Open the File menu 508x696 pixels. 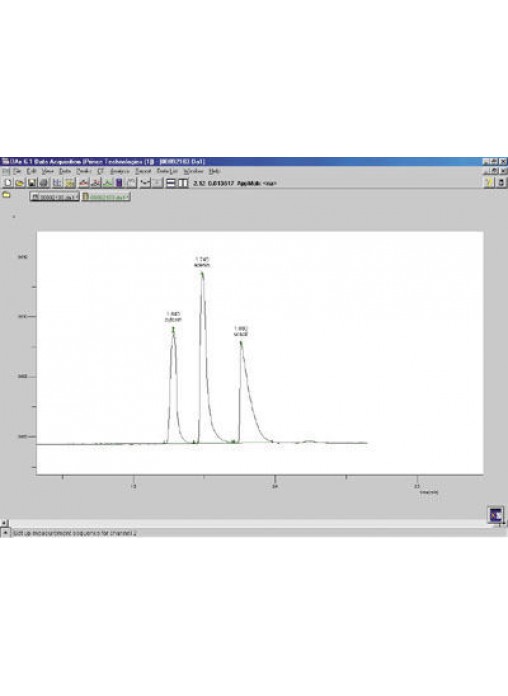click(17, 171)
